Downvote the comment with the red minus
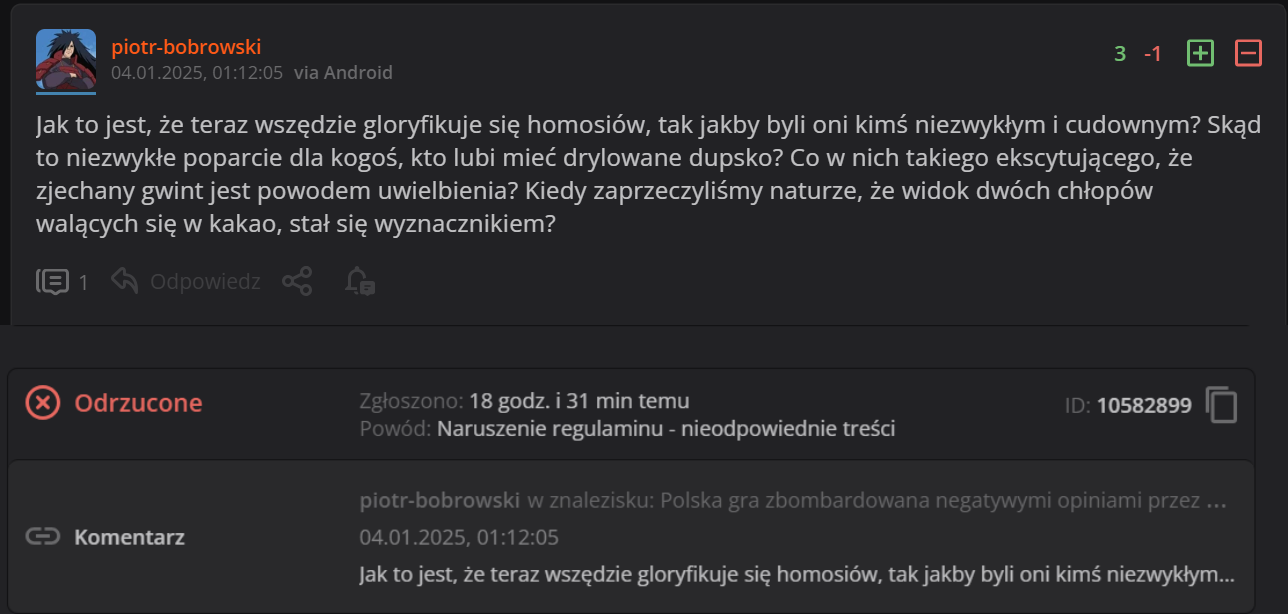The image size is (1288, 614). [x=1248, y=54]
